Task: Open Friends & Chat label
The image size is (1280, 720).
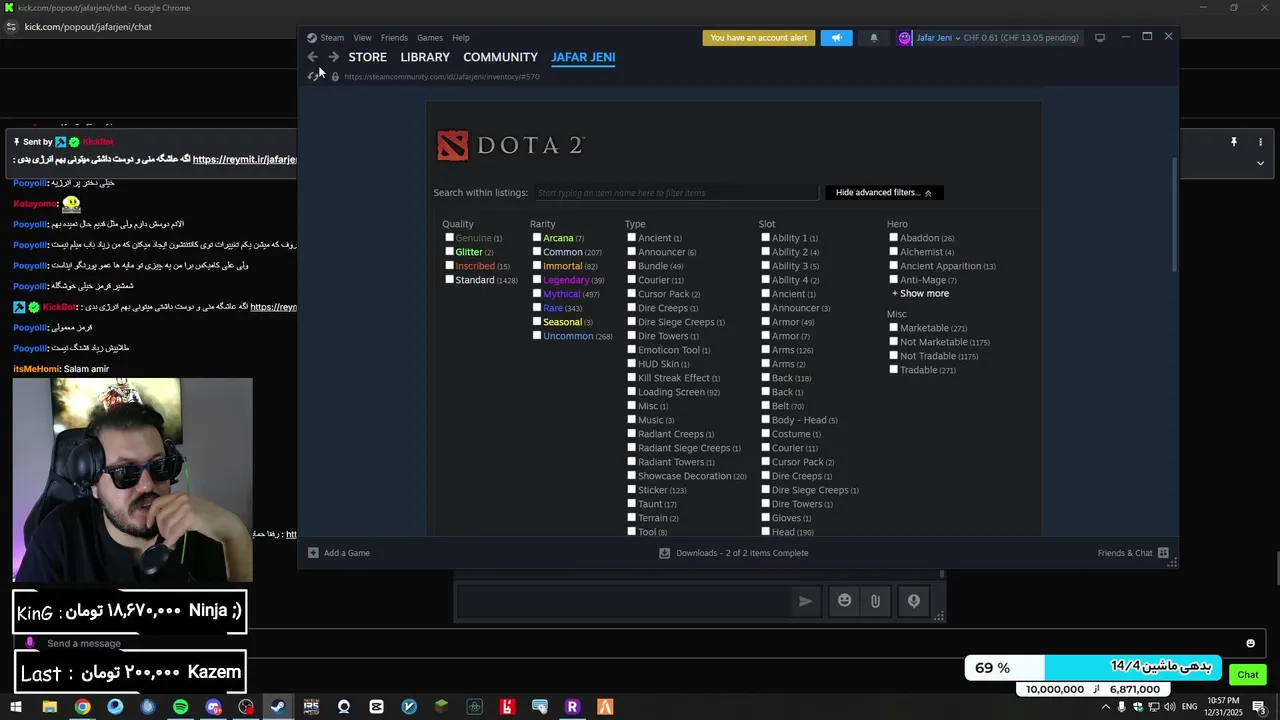Action: point(1125,553)
